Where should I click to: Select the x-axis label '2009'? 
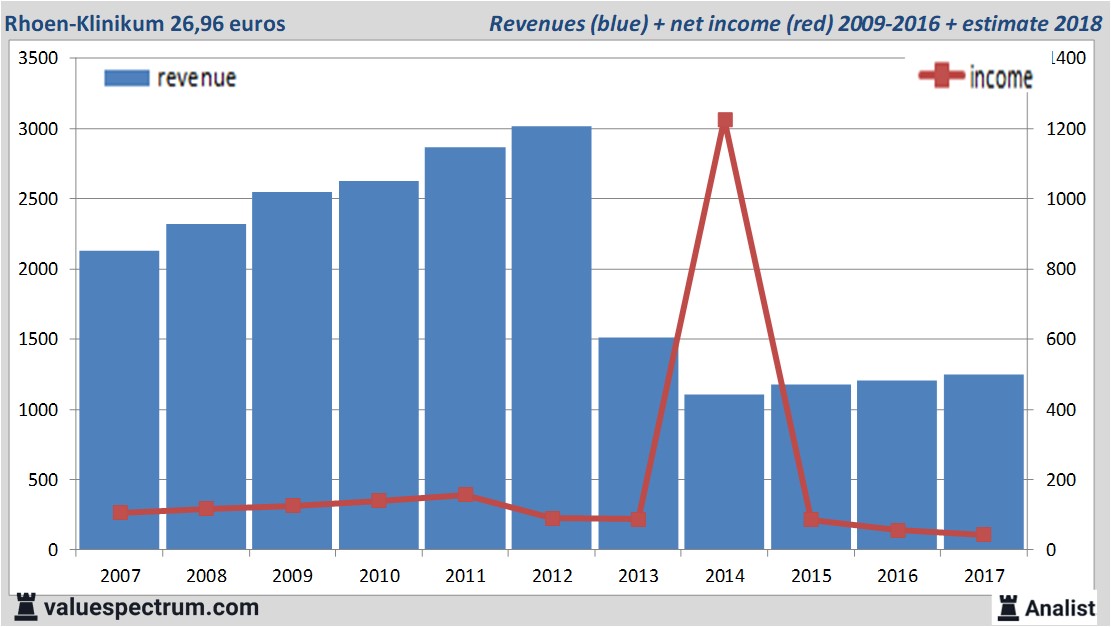pos(293,575)
